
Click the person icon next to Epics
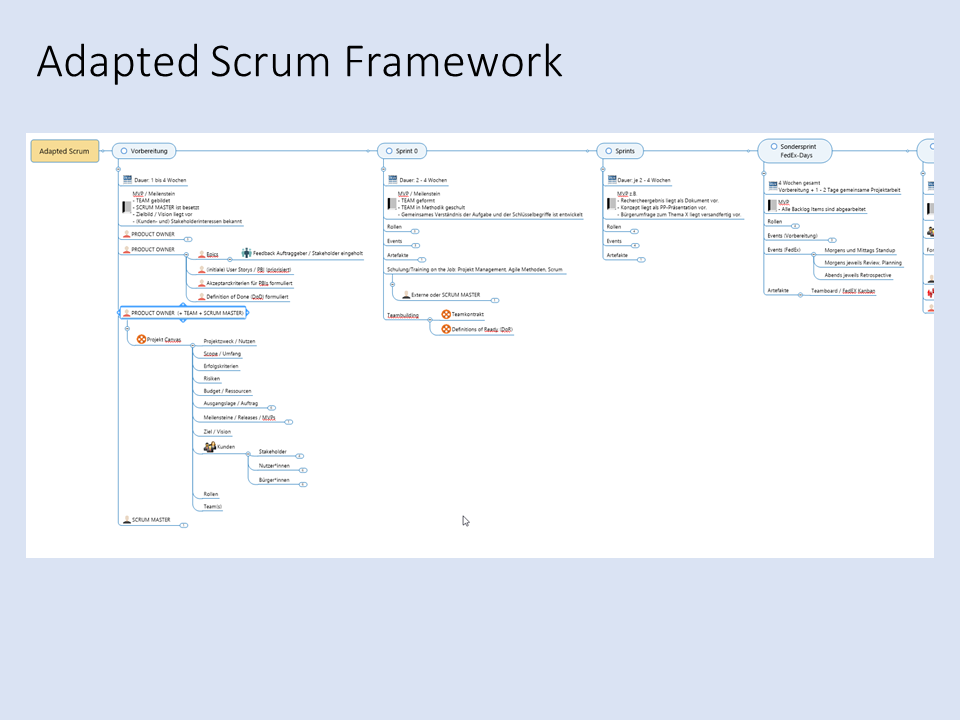pyautogui.click(x=201, y=254)
